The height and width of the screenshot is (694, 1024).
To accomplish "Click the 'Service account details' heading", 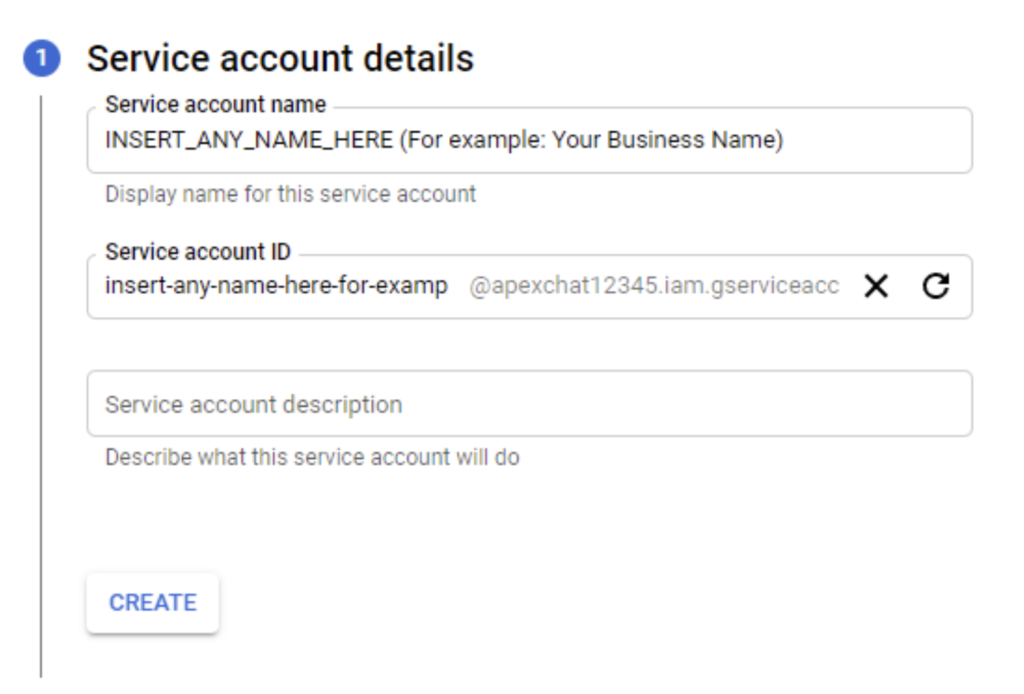I will click(280, 58).
